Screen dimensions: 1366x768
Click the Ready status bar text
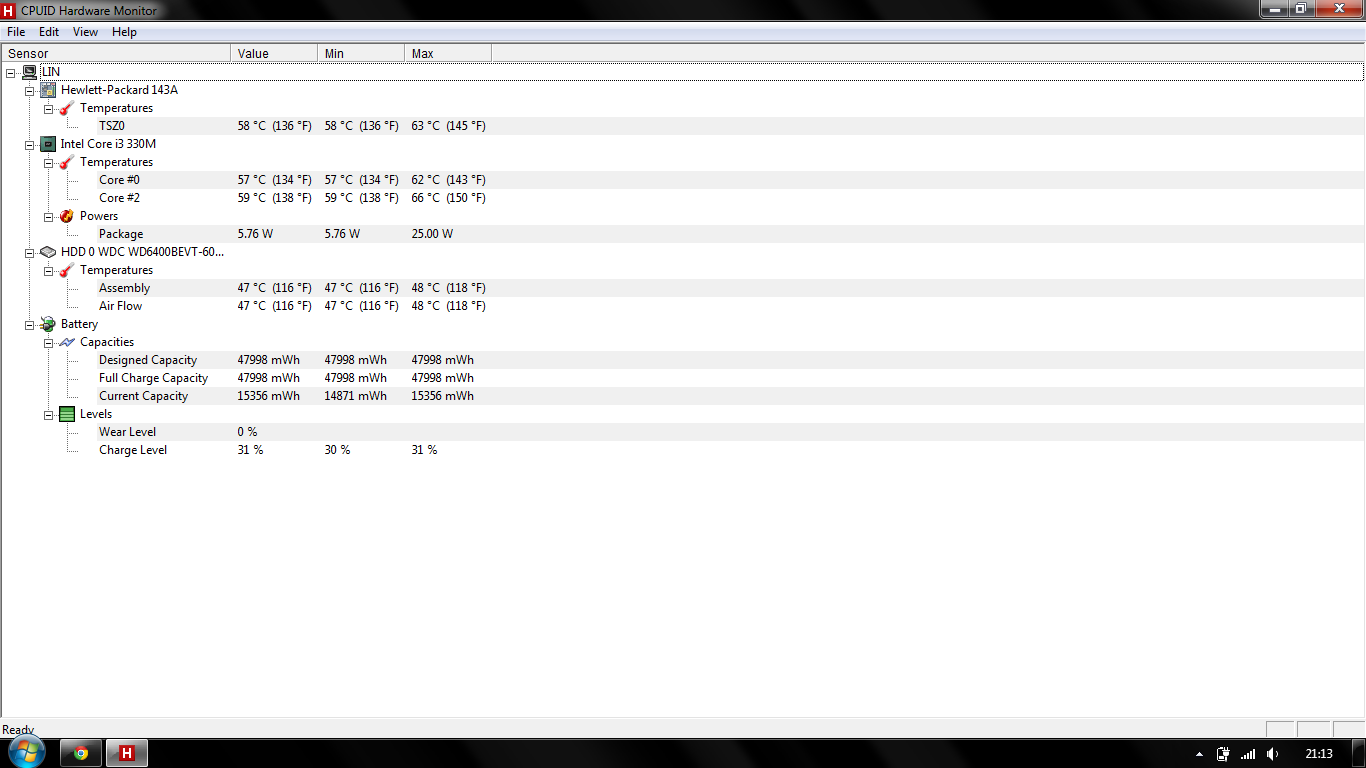[x=18, y=730]
